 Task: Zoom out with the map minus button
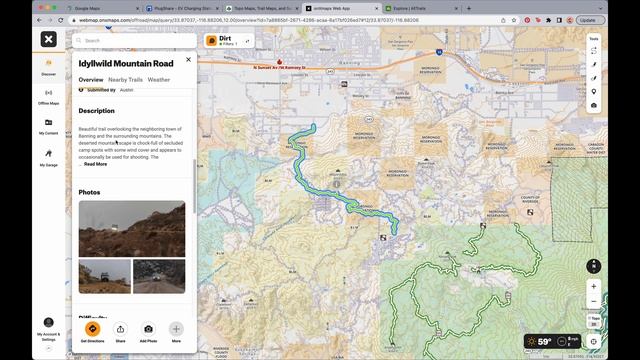click(594, 301)
